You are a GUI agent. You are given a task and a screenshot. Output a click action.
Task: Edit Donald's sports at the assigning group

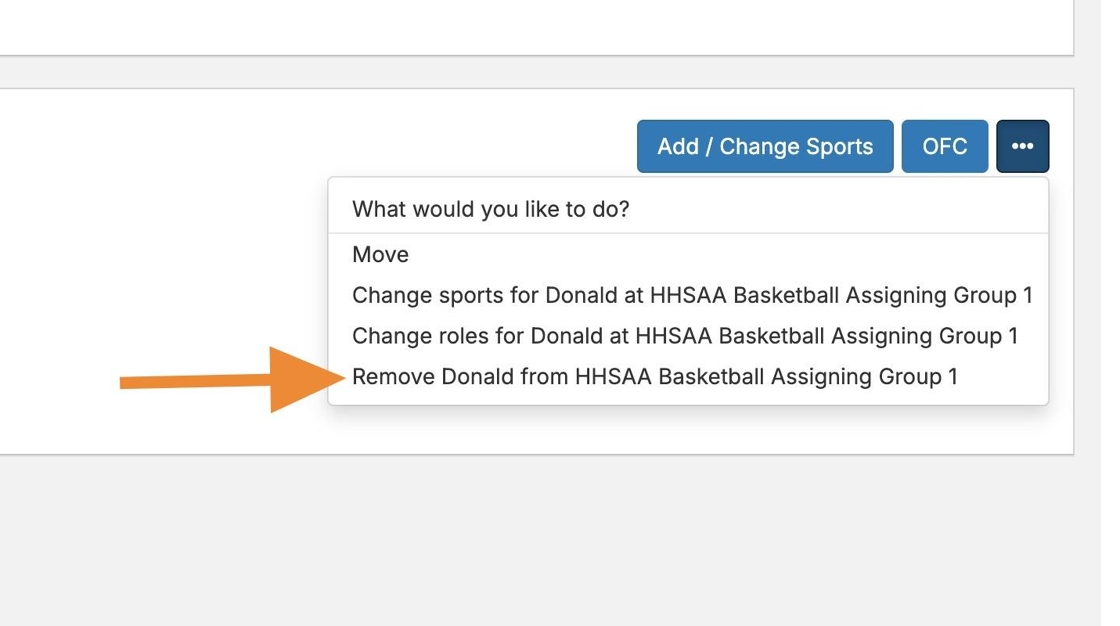[x=691, y=295]
